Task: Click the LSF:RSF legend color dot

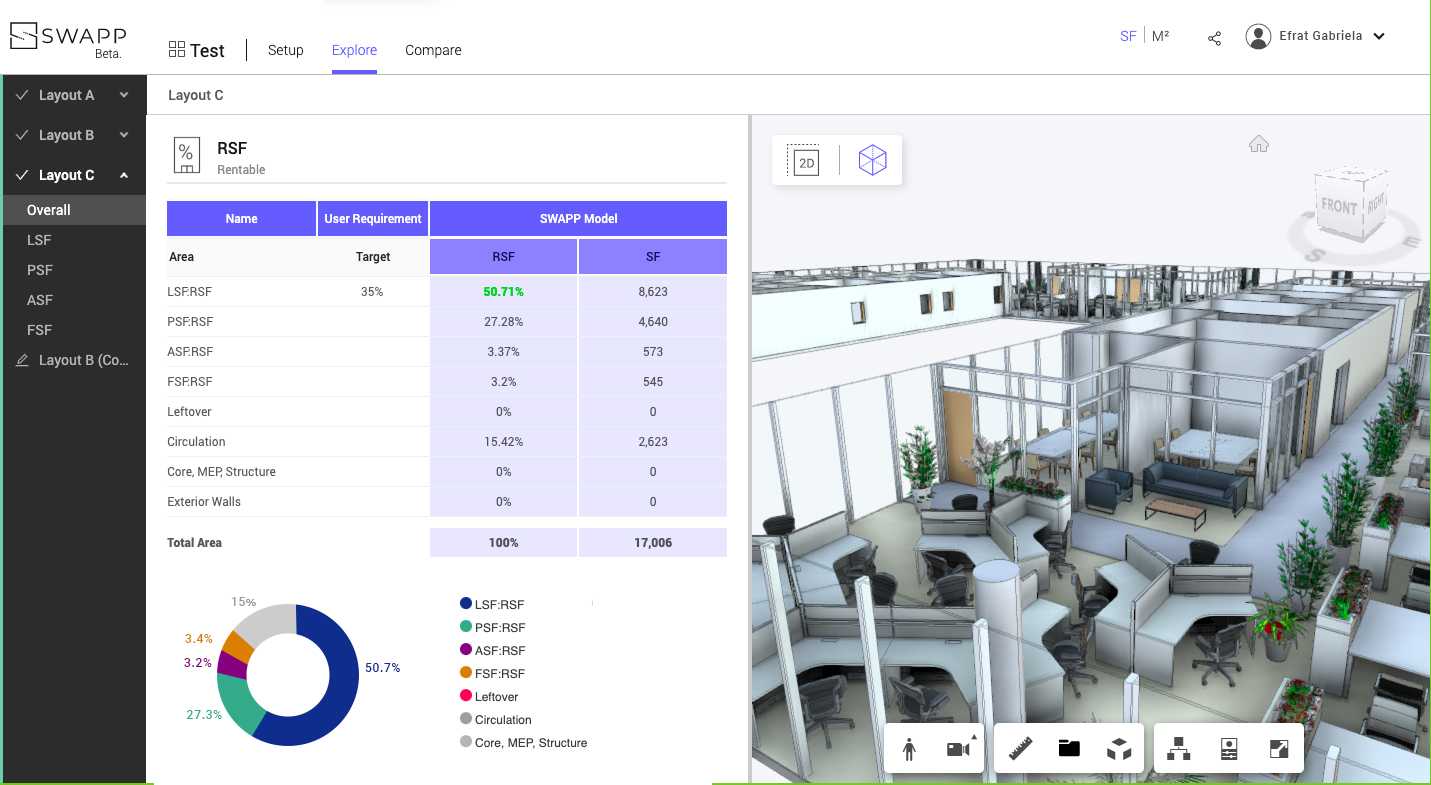Action: click(466, 604)
